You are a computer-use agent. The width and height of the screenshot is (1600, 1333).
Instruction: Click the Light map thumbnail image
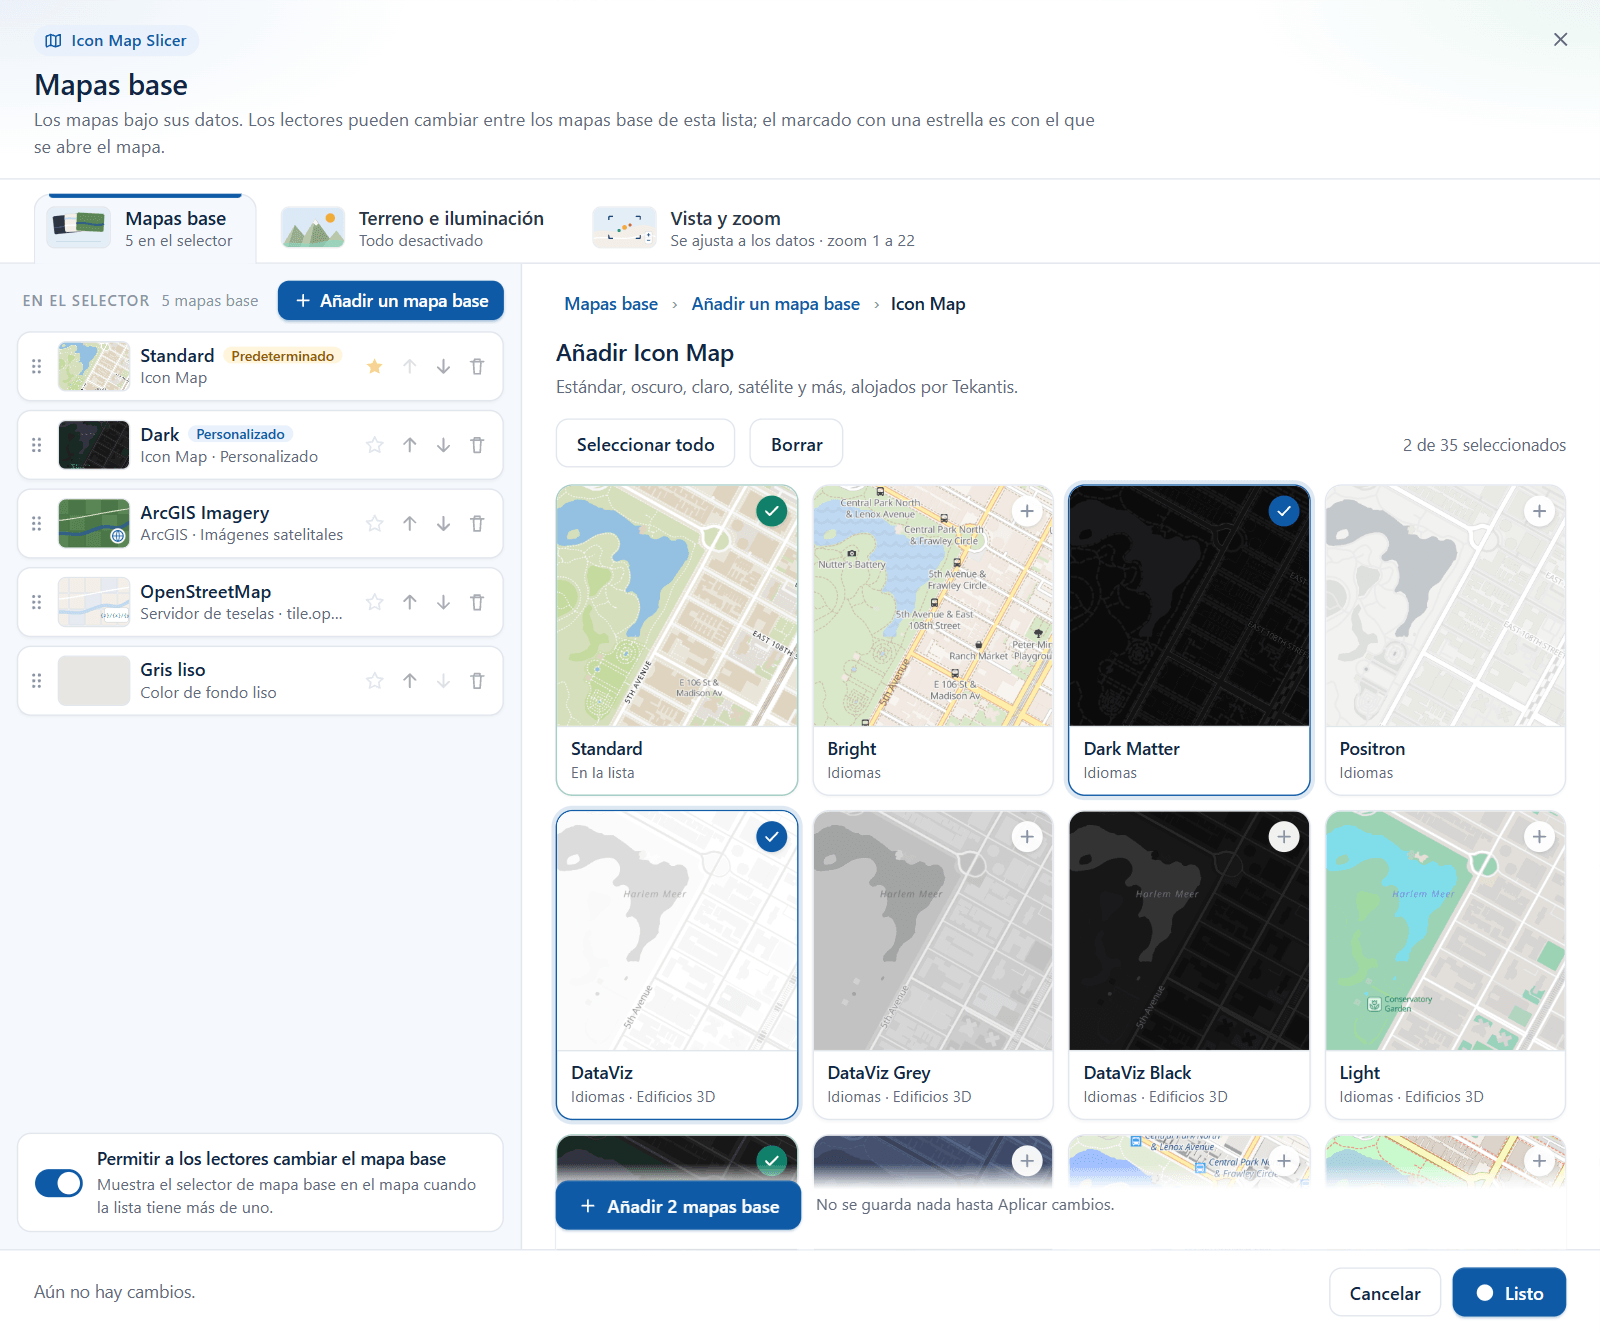tap(1445, 931)
